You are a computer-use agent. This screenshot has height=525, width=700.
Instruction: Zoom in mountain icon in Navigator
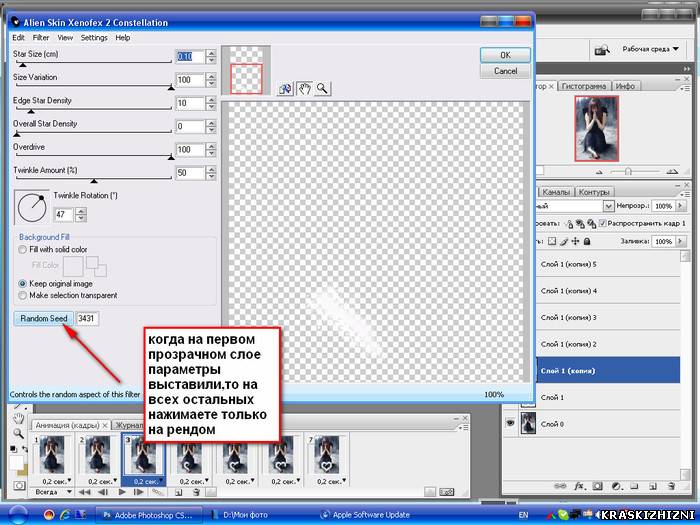click(x=672, y=171)
